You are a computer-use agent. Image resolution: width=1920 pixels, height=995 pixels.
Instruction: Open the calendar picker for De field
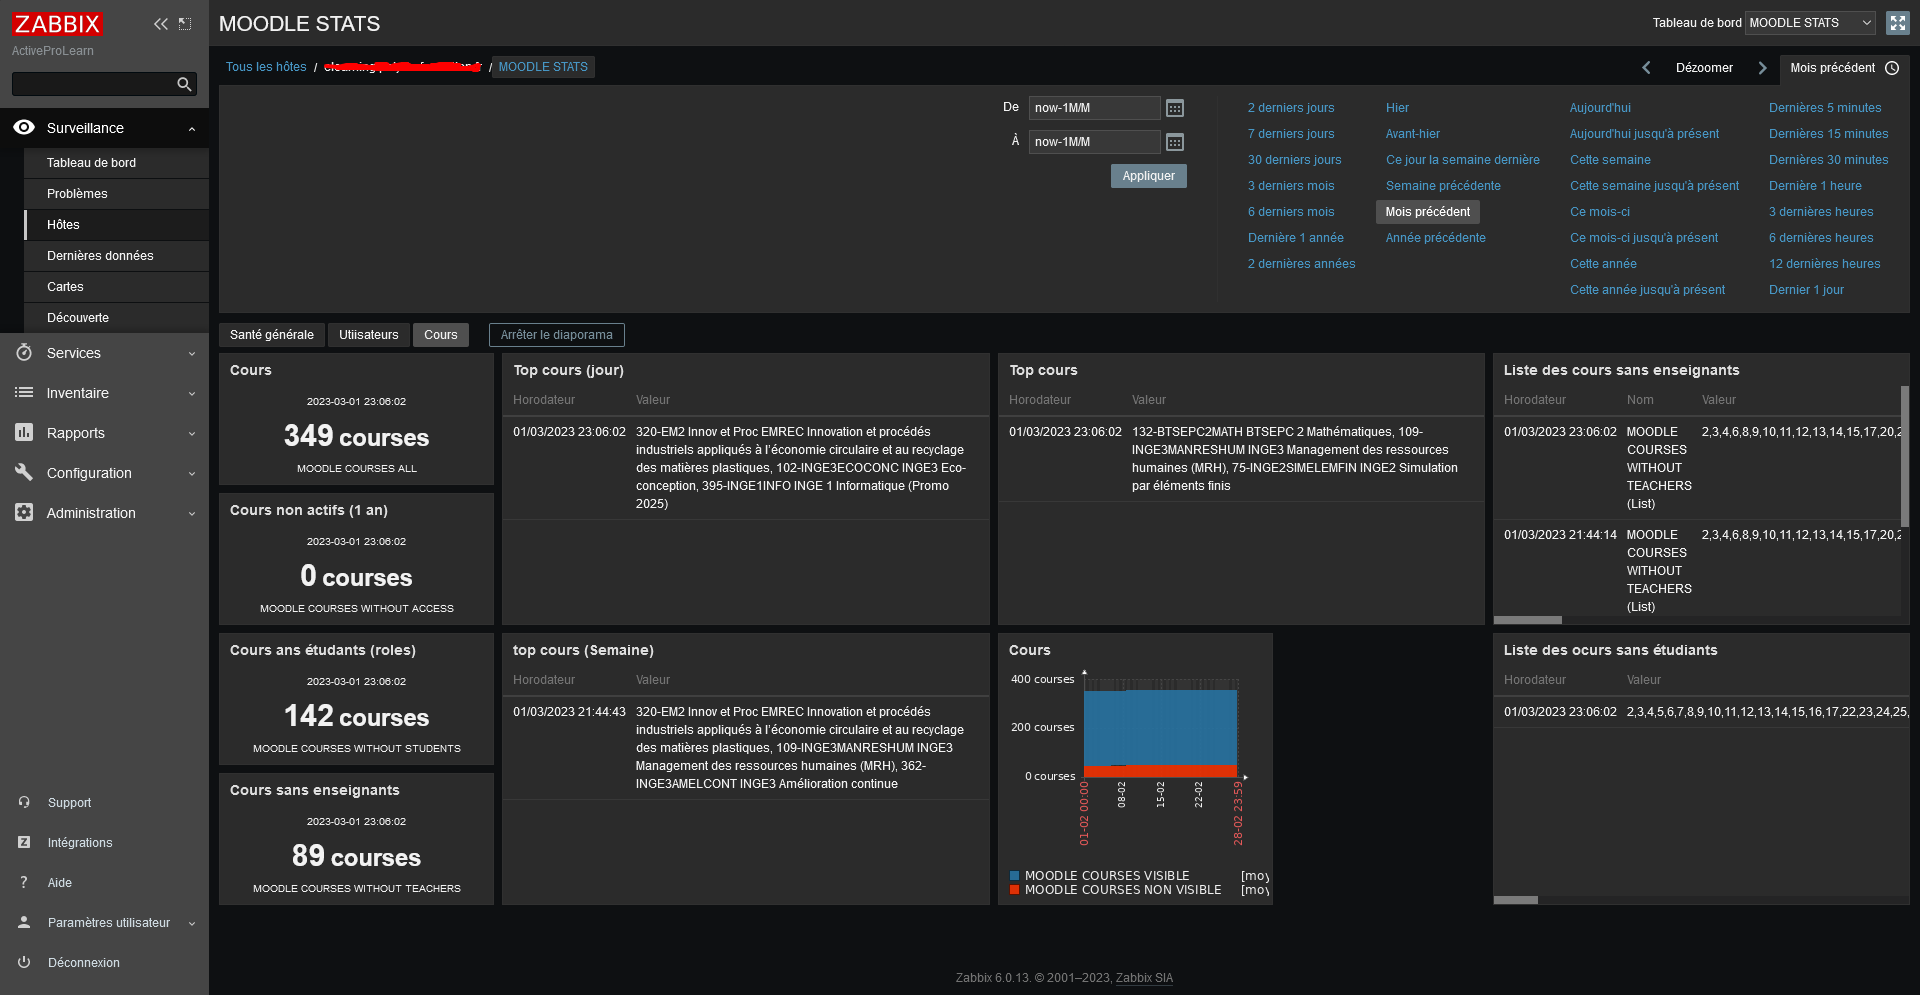pyautogui.click(x=1175, y=108)
